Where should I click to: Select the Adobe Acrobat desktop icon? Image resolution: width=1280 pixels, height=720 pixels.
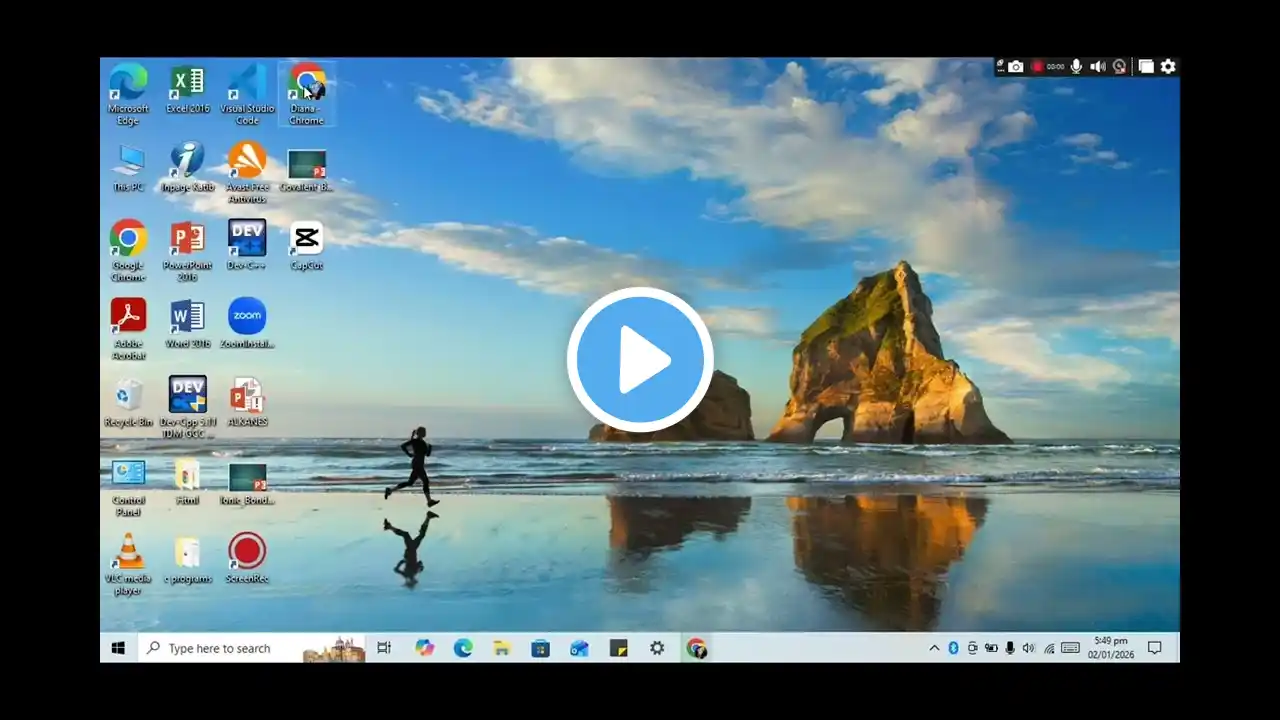tap(128, 318)
